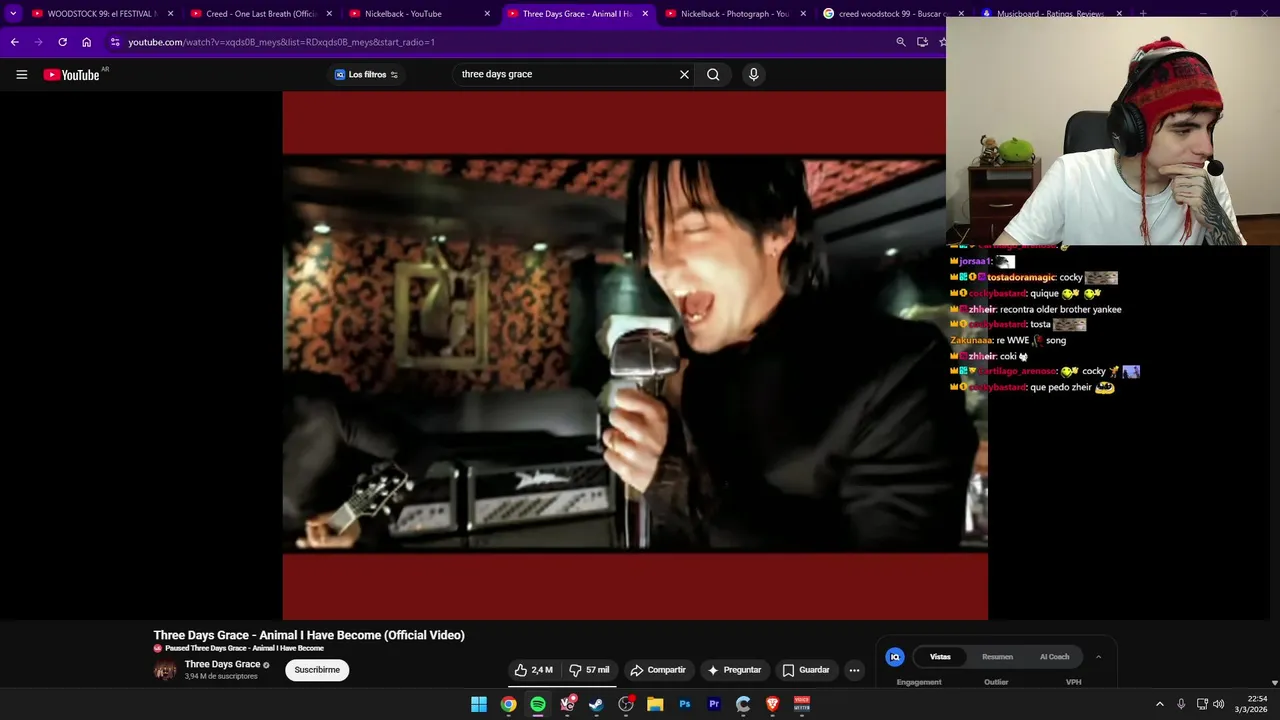The width and height of the screenshot is (1280, 720).
Task: Click the tray microphone icon
Action: point(1181,704)
